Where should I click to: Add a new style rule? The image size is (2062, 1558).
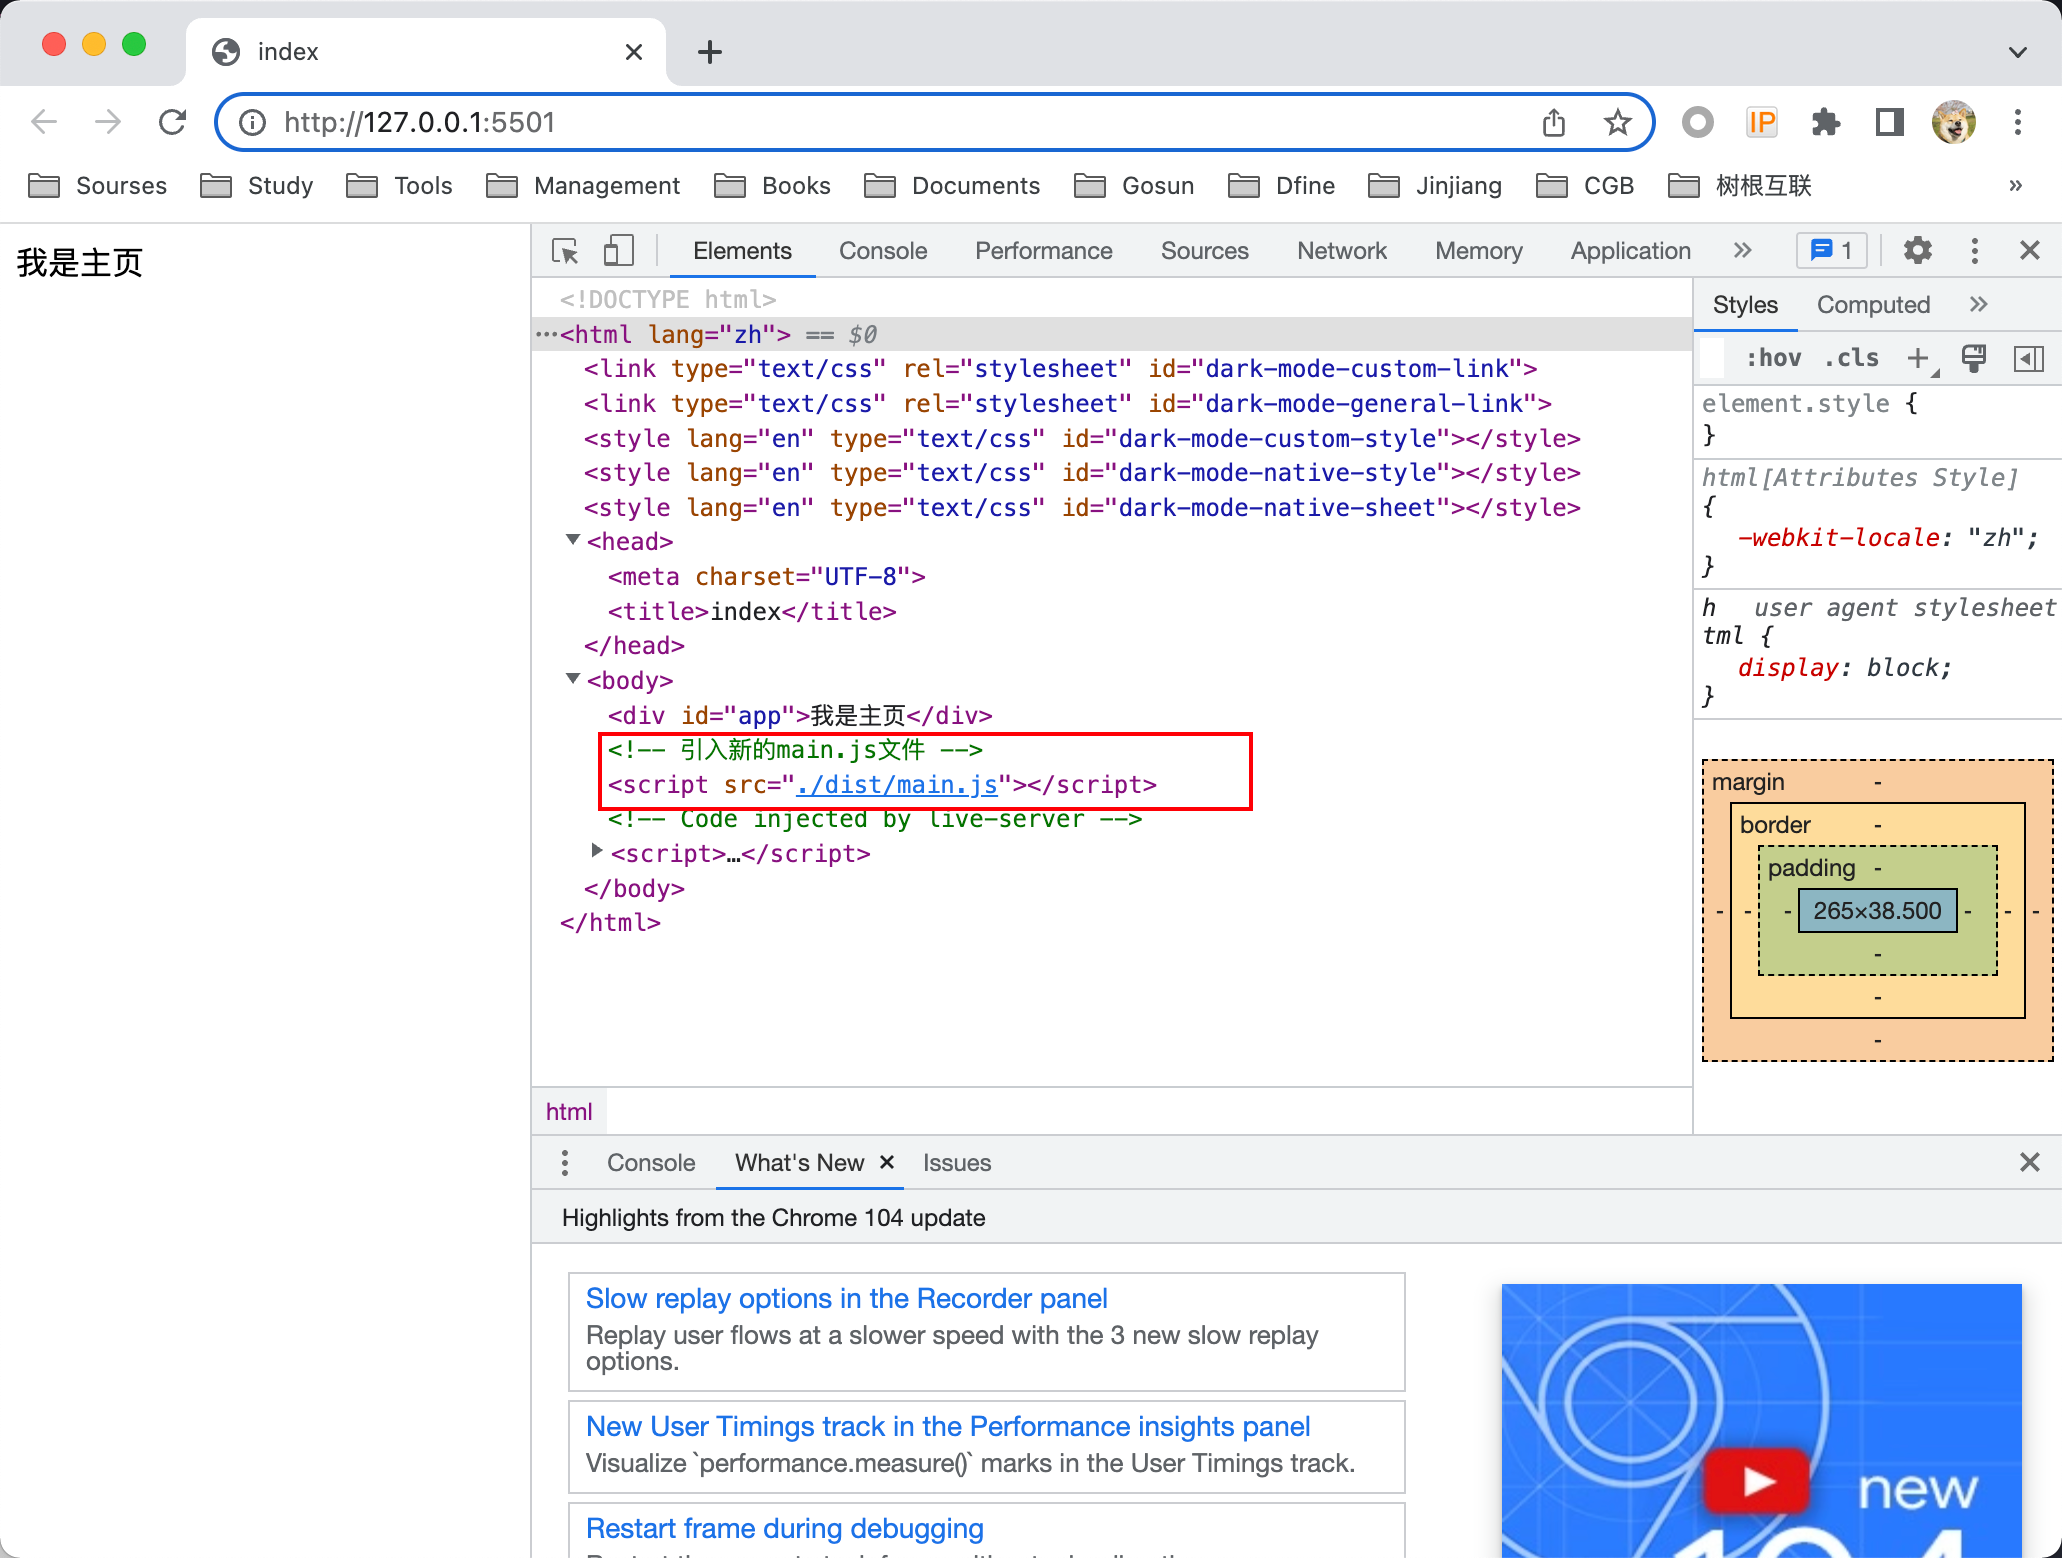click(x=1917, y=358)
